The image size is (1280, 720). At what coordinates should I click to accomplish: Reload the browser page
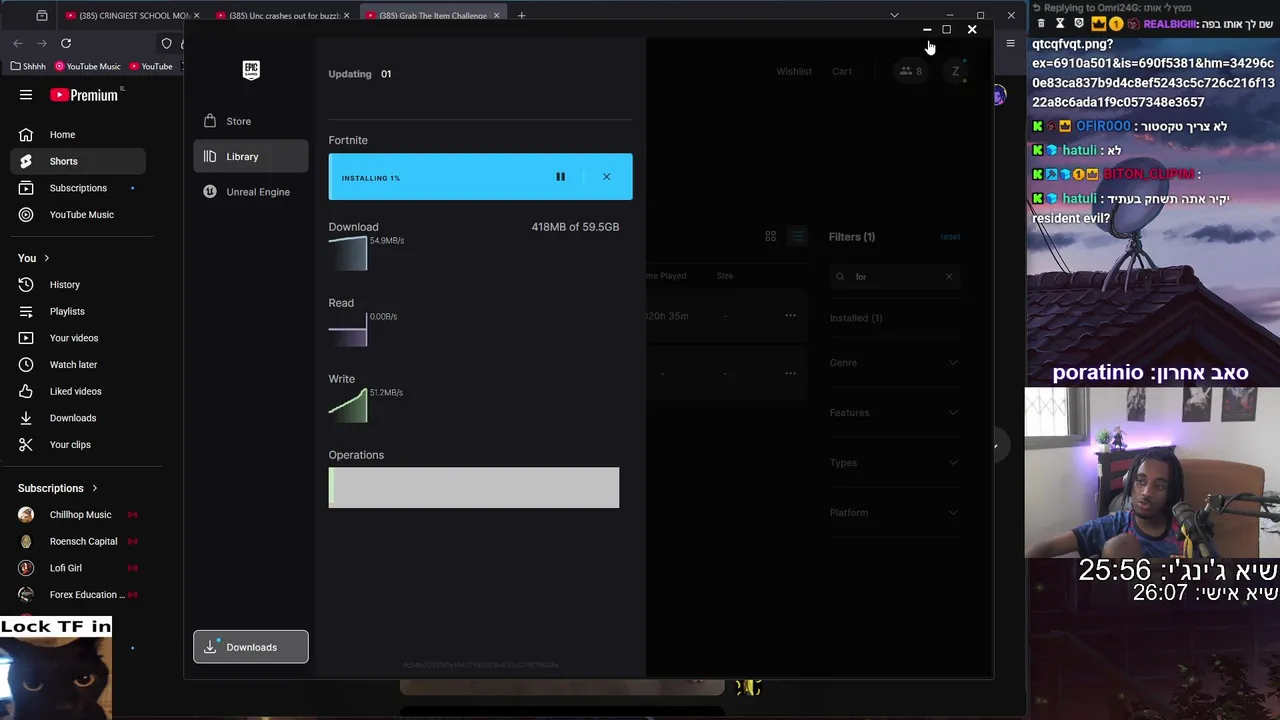point(66,43)
